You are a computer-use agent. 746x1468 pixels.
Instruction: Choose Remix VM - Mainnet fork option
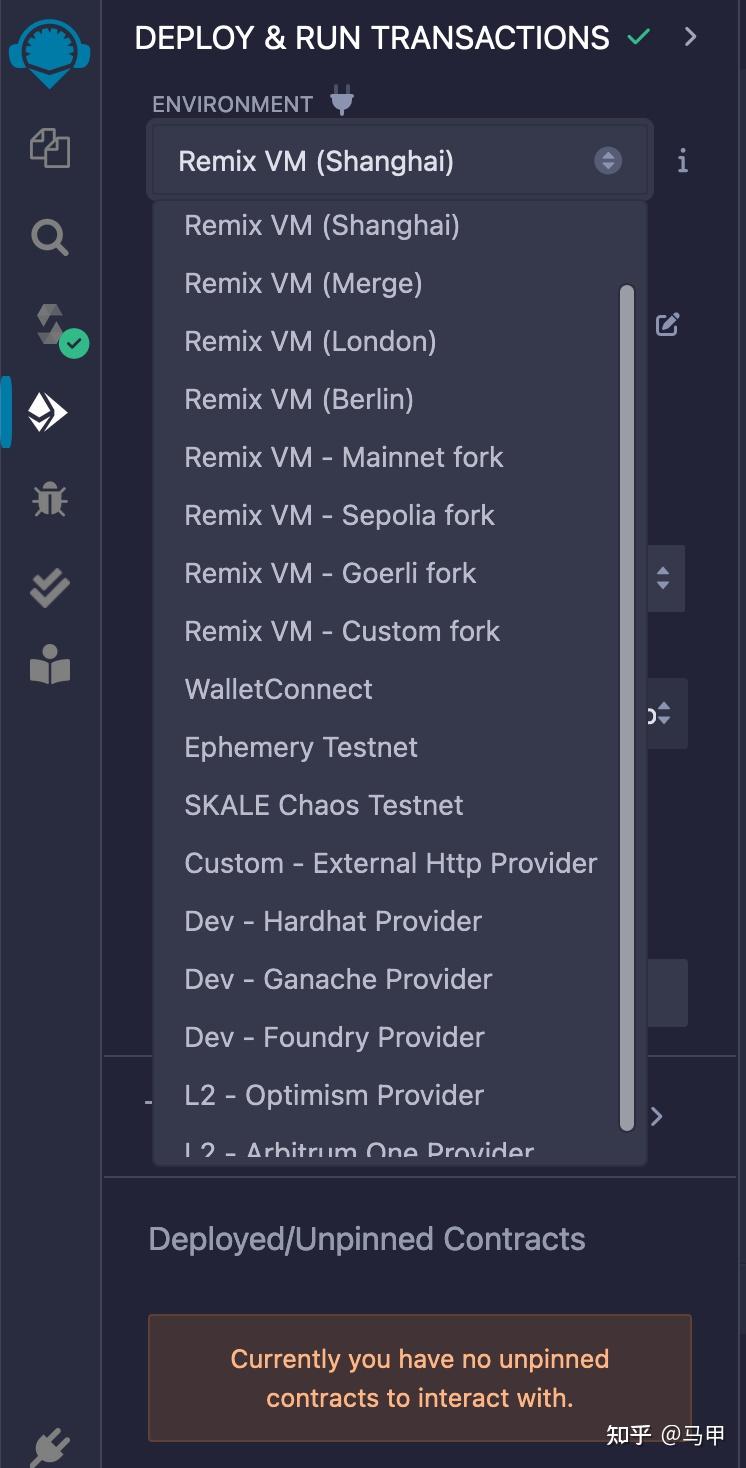[x=343, y=457]
